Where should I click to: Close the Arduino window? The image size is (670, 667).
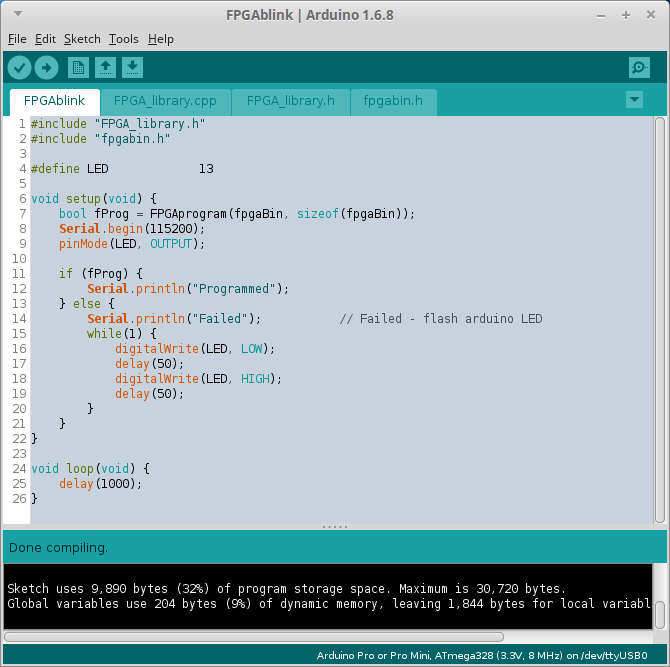click(651, 15)
